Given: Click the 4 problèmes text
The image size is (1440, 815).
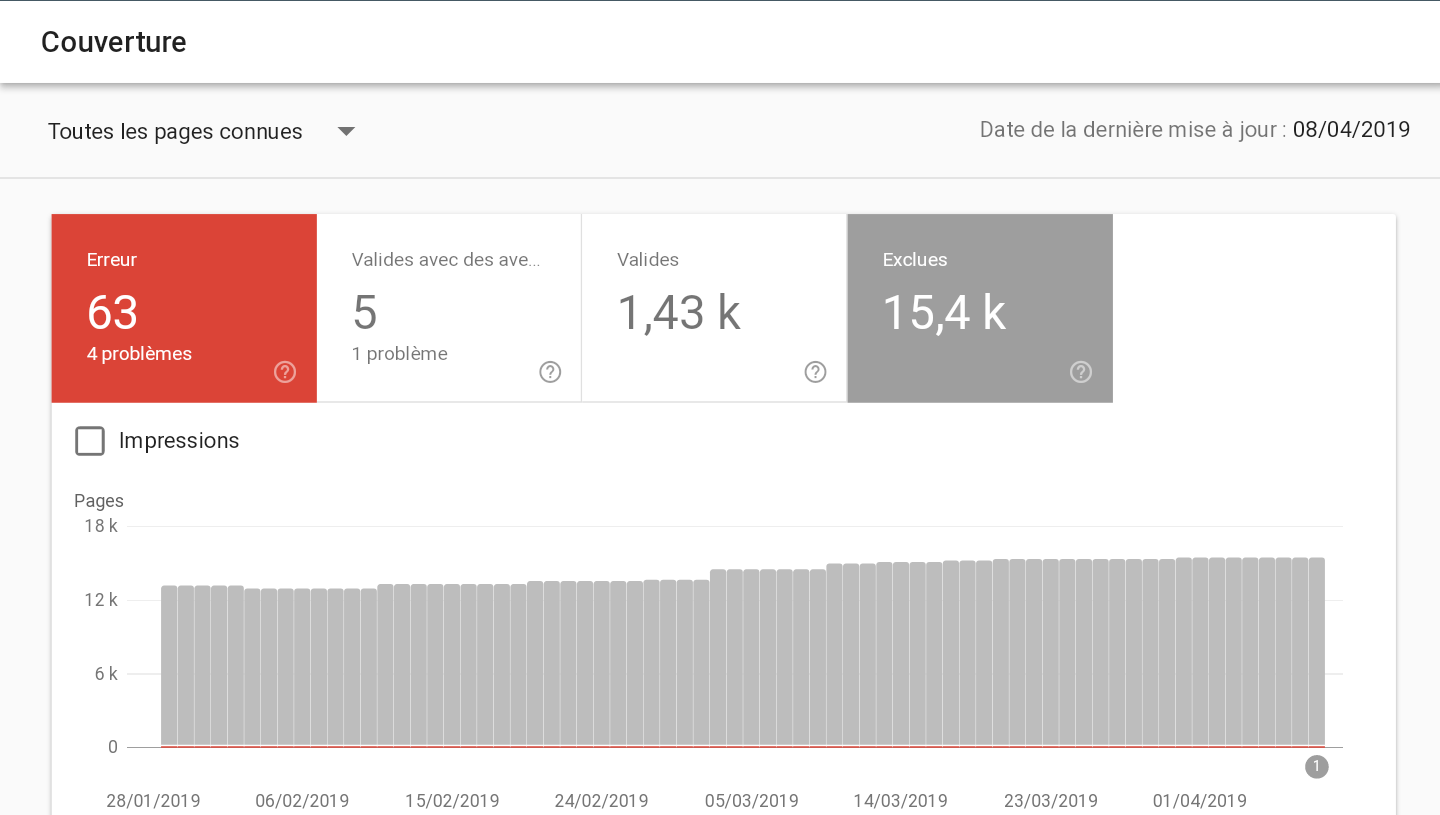Looking at the screenshot, I should (x=139, y=354).
